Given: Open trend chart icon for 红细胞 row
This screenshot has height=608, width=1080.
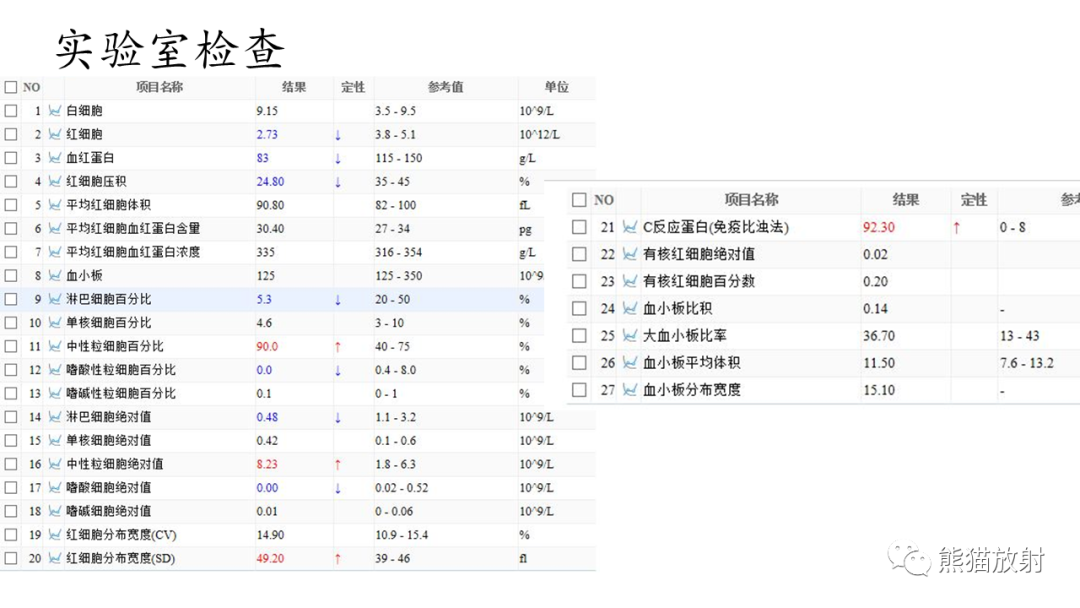Looking at the screenshot, I should pos(54,134).
